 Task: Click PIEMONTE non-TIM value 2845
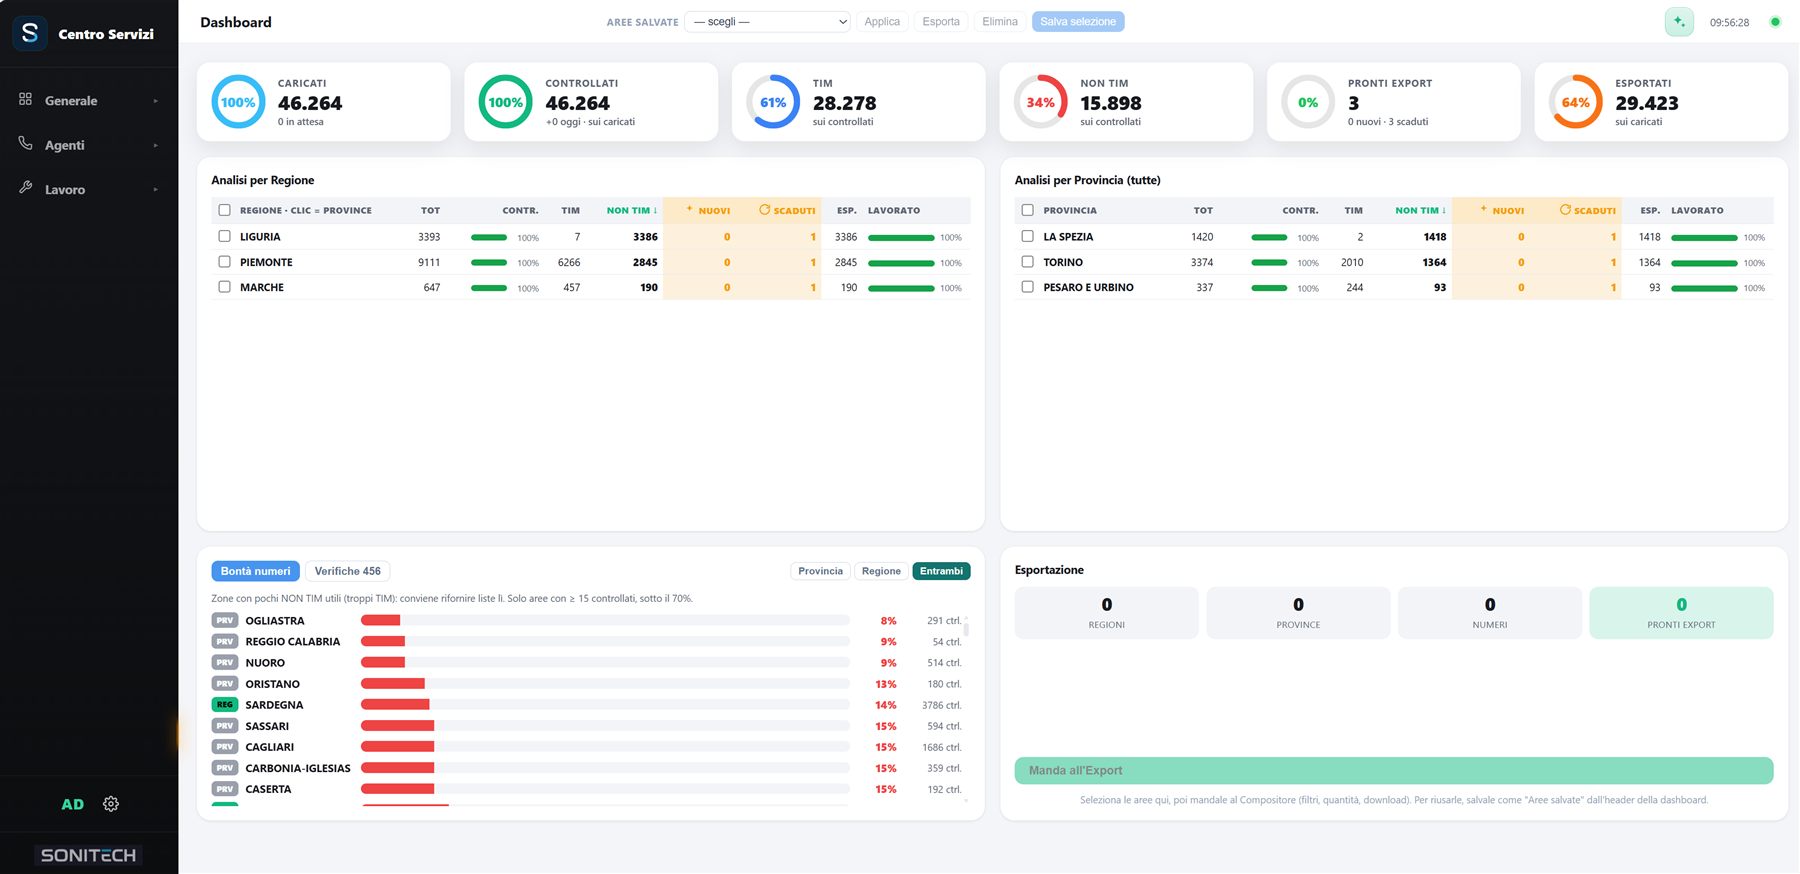click(x=645, y=262)
